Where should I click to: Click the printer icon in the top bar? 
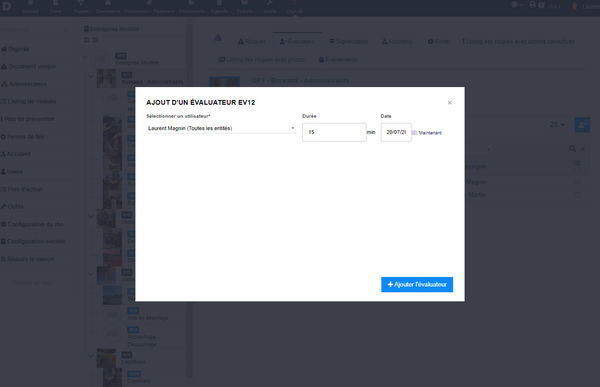(x=532, y=5)
